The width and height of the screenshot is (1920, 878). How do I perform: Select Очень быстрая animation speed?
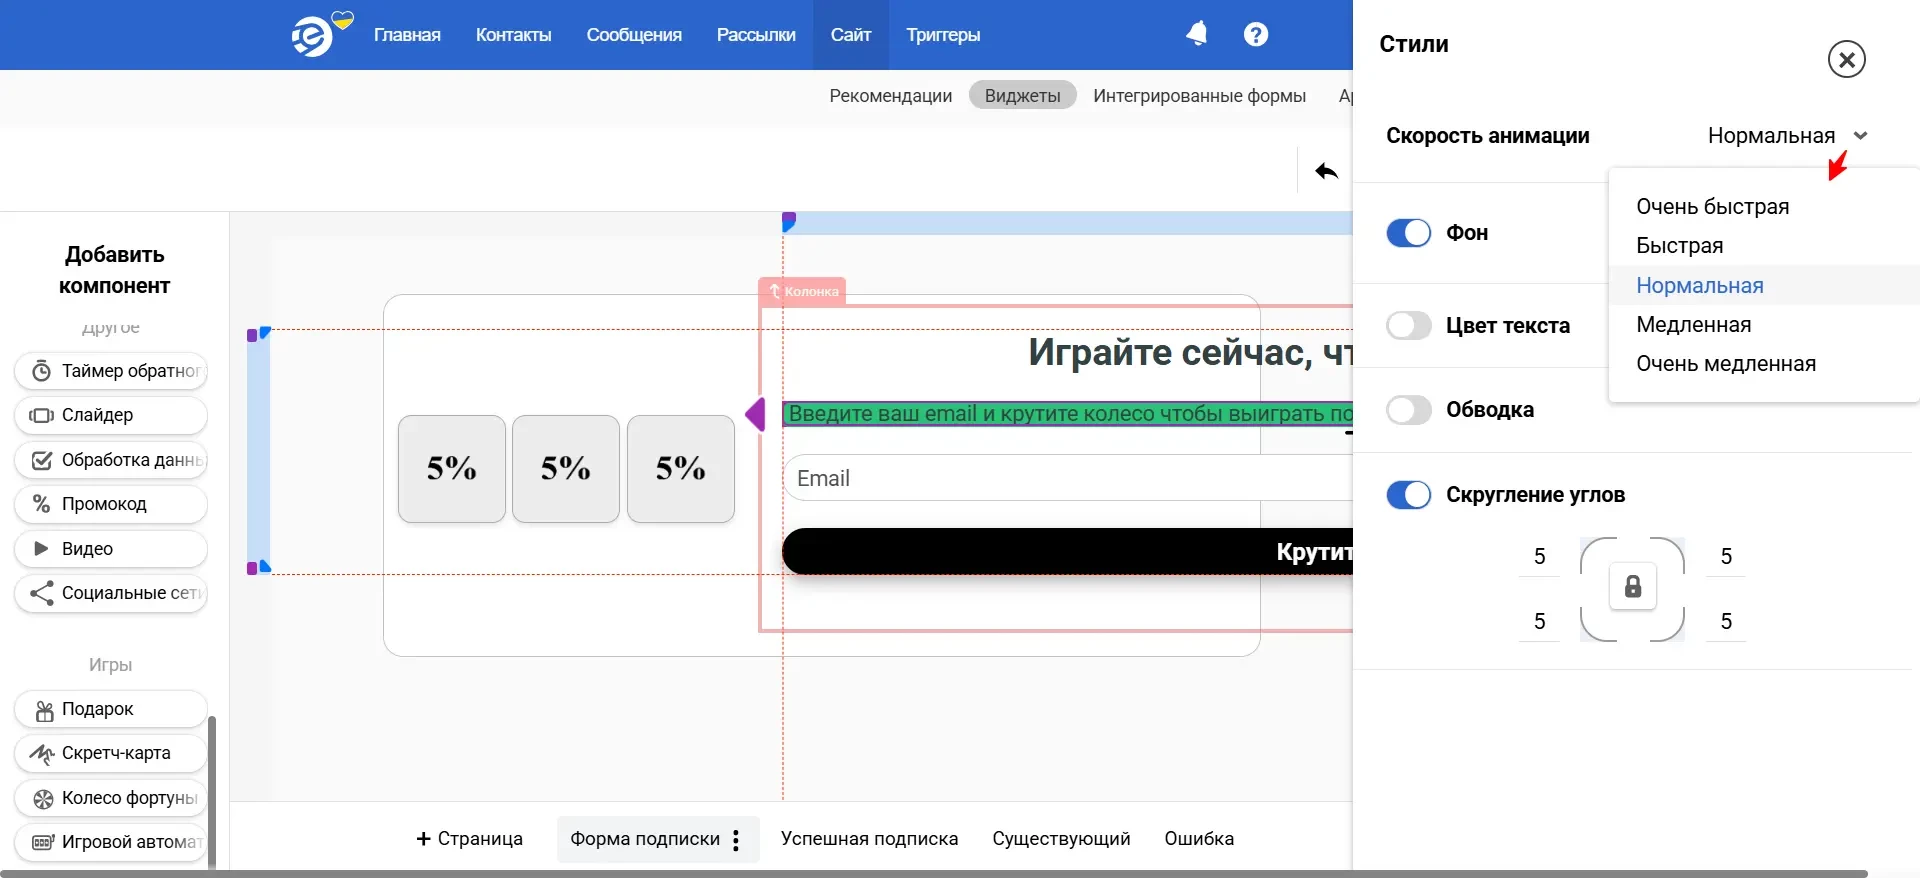tap(1712, 207)
